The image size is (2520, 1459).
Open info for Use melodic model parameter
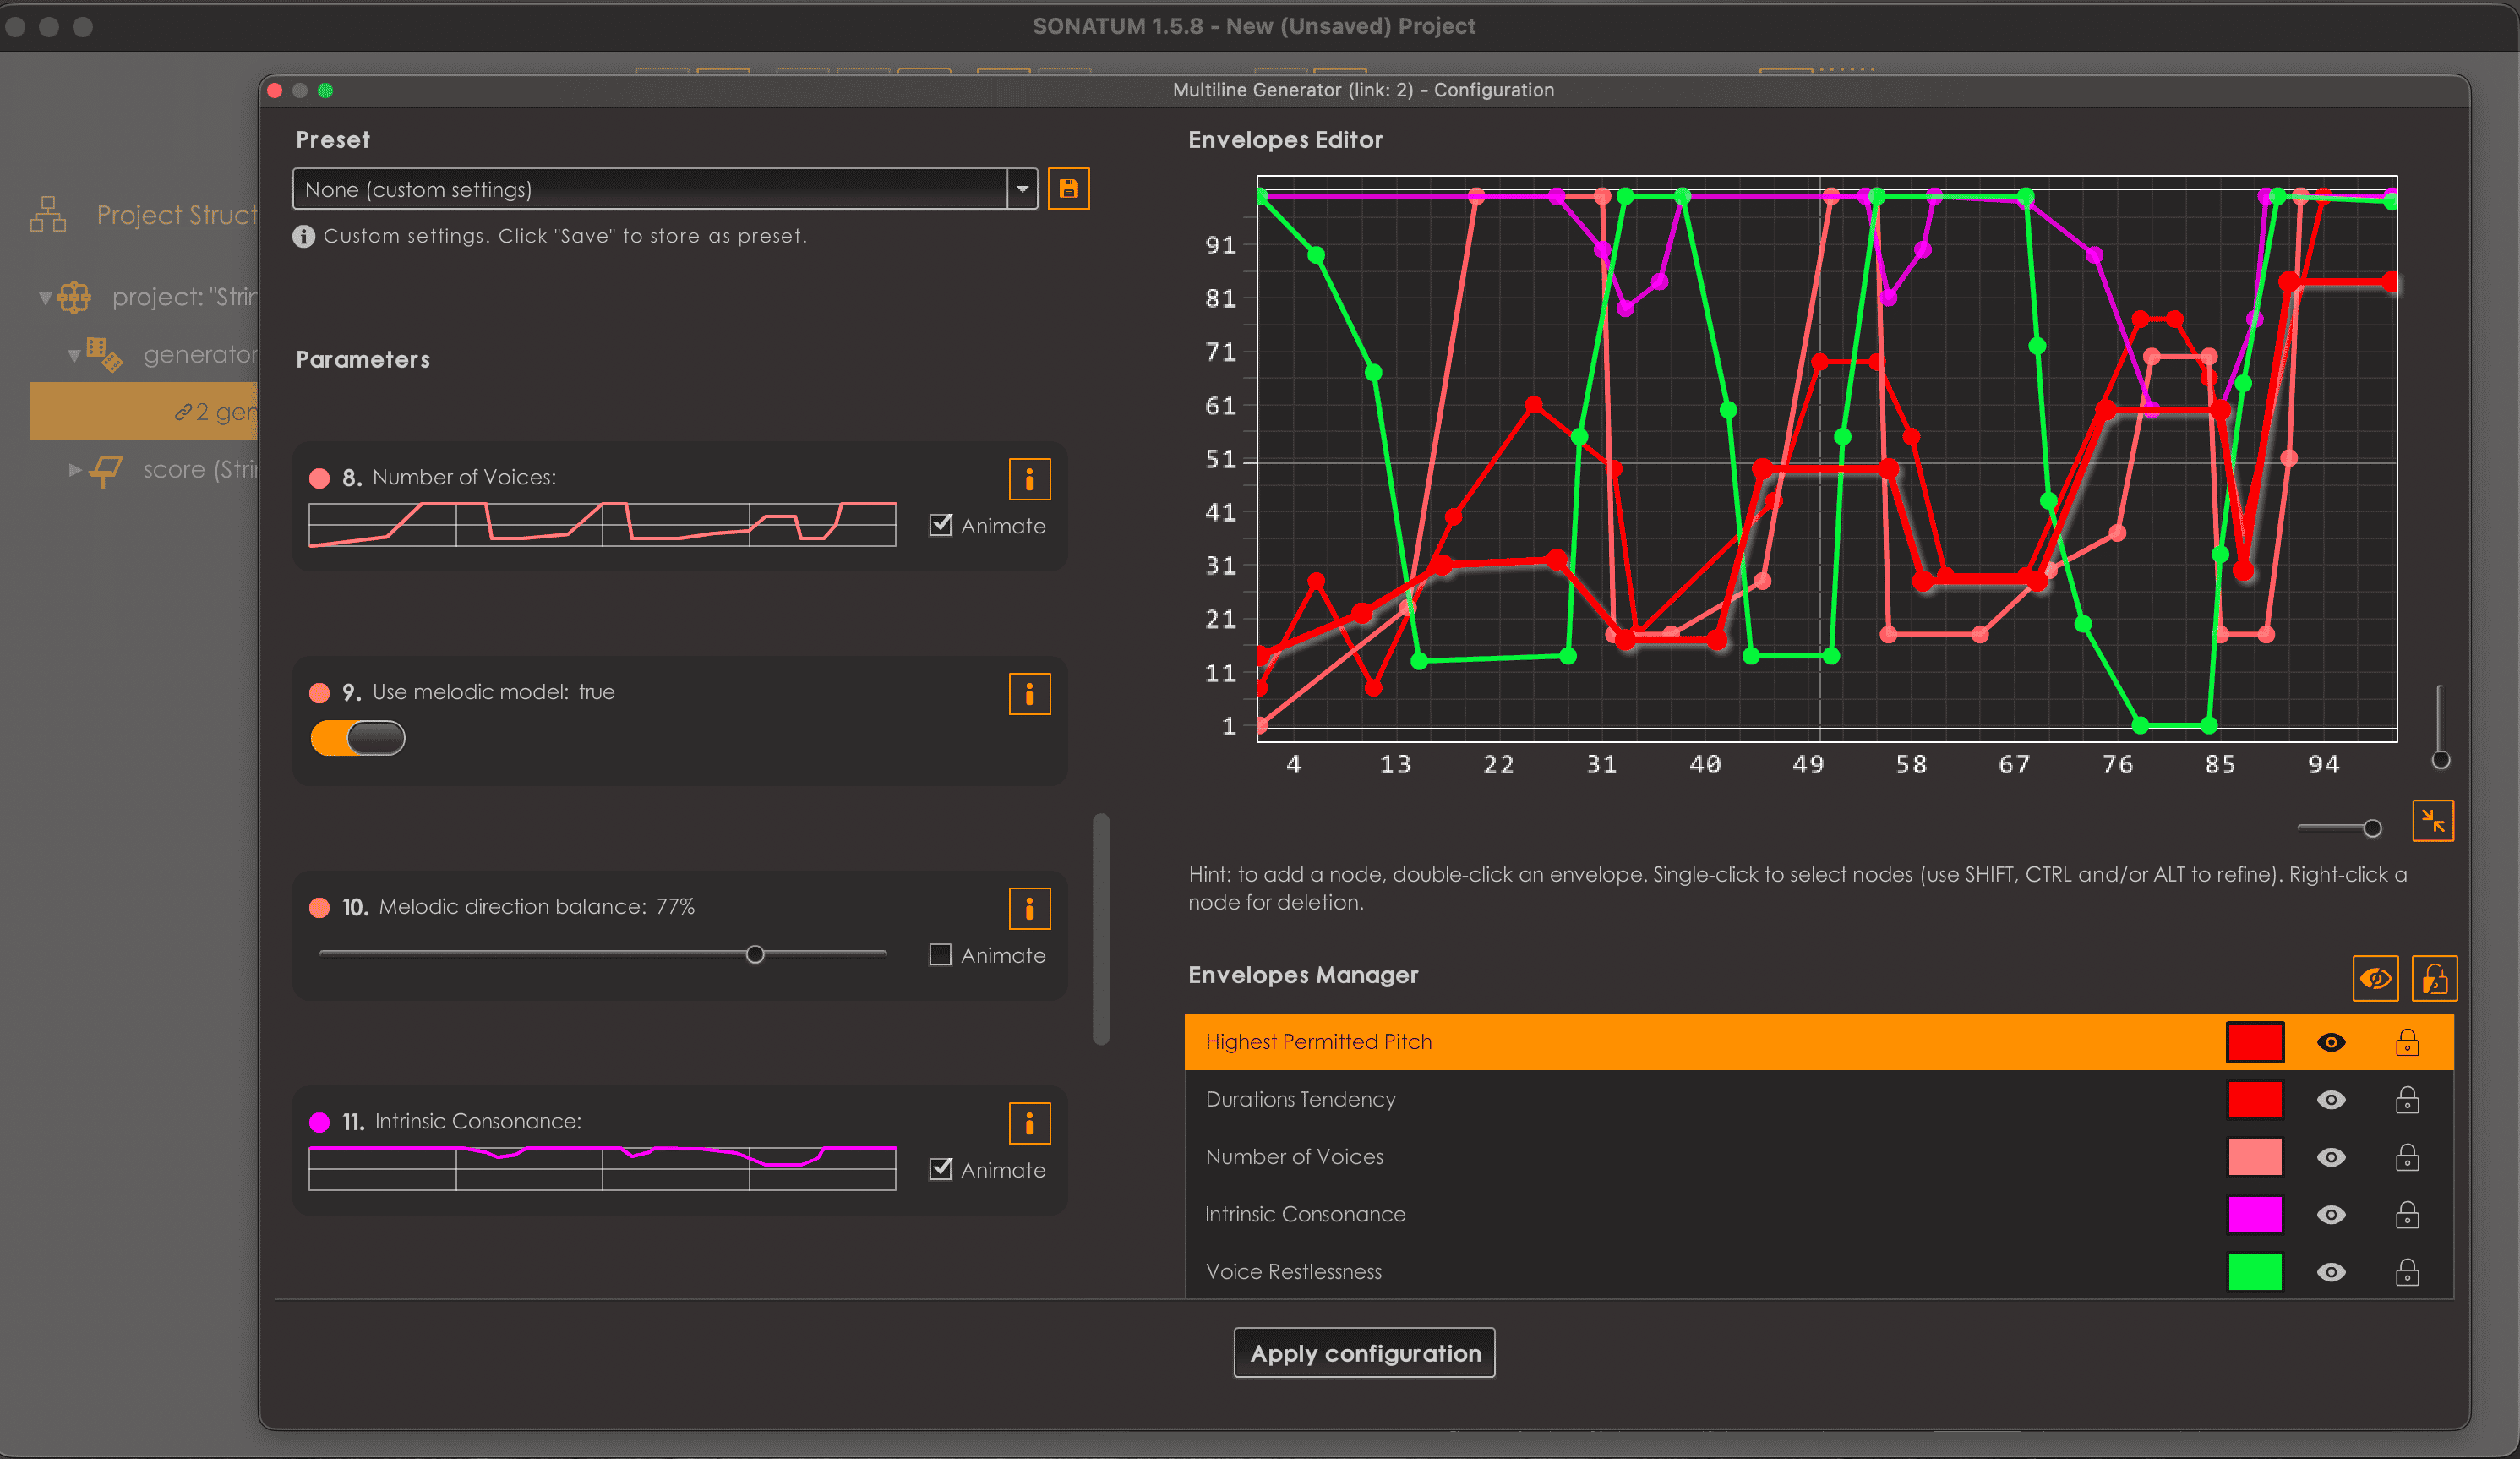[1029, 694]
